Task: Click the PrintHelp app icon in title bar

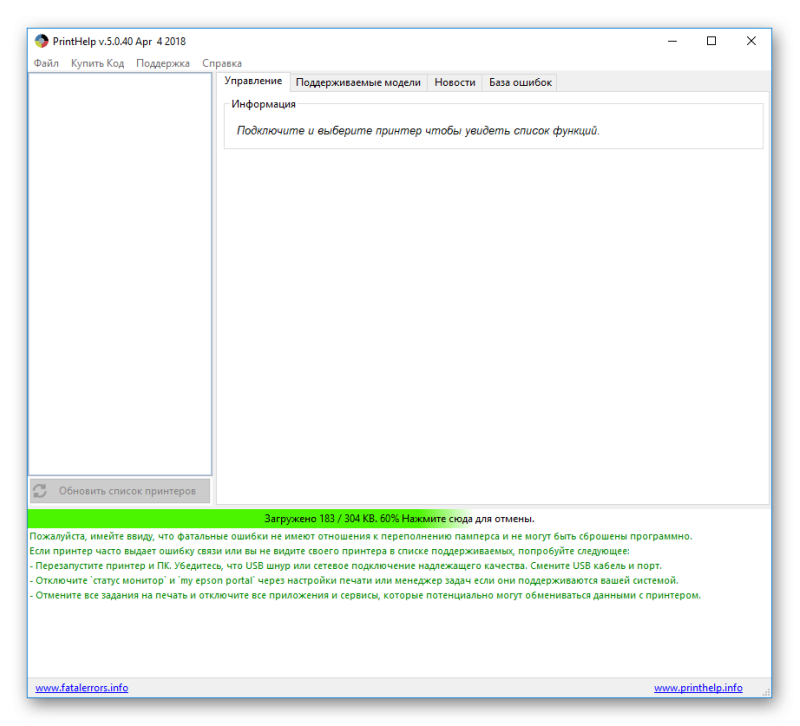Action: pos(41,41)
